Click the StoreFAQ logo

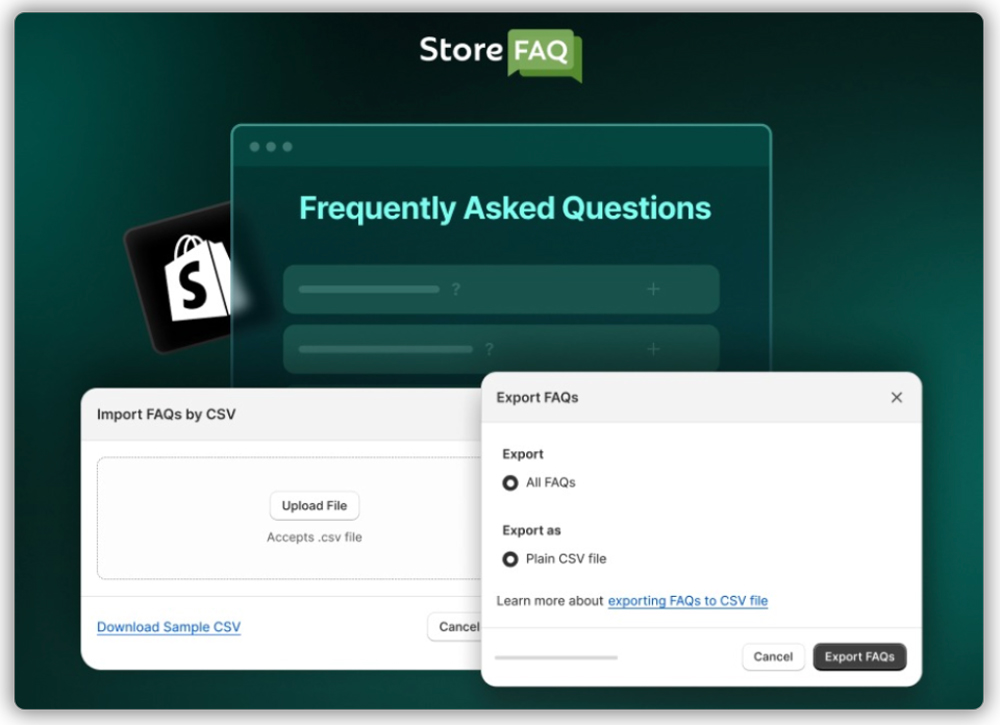coord(501,54)
